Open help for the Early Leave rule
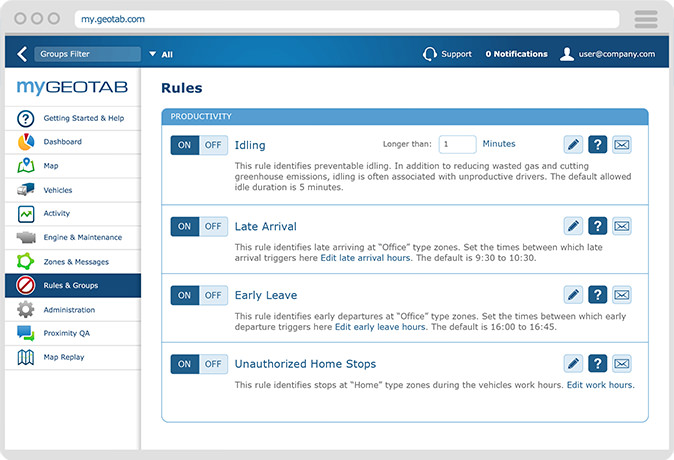Screen dimensions: 674x460 pyautogui.click(x=597, y=294)
